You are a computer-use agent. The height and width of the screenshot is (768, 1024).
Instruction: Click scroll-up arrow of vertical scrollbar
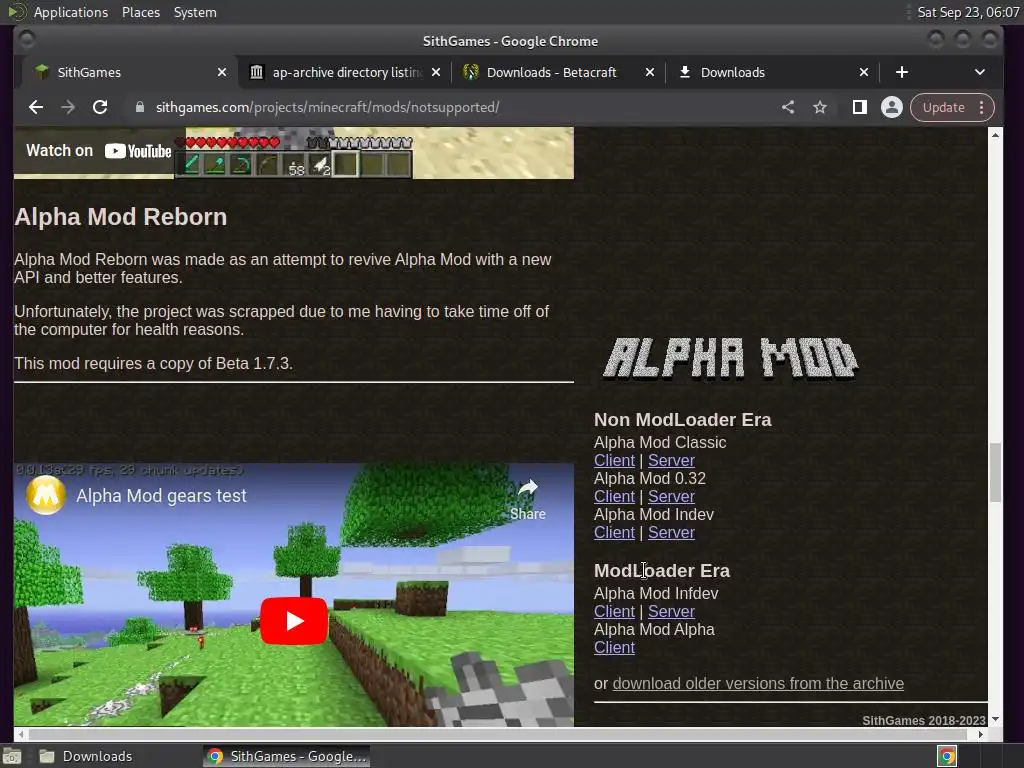click(x=995, y=135)
